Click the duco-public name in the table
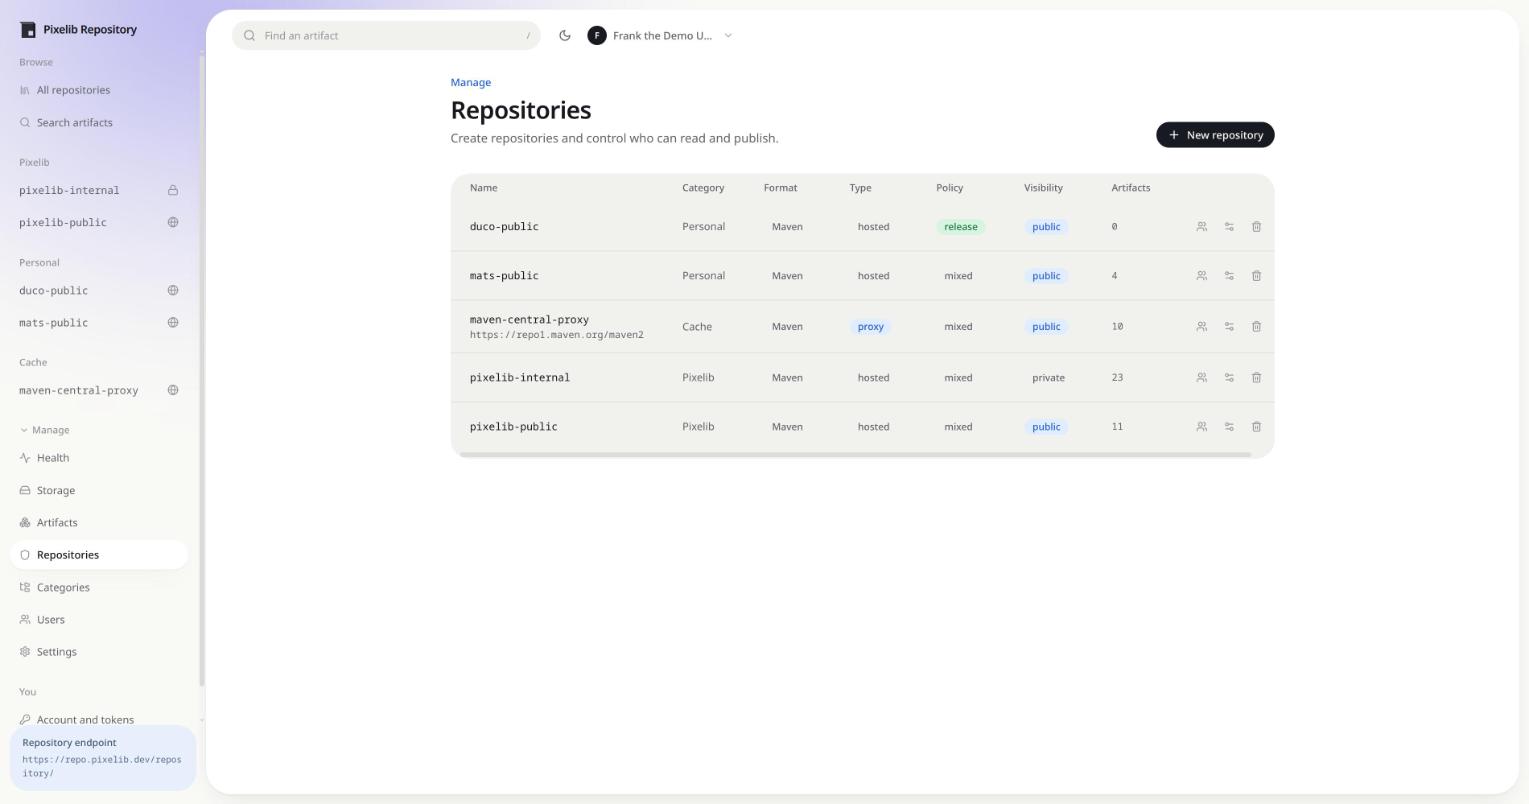 pyautogui.click(x=504, y=227)
